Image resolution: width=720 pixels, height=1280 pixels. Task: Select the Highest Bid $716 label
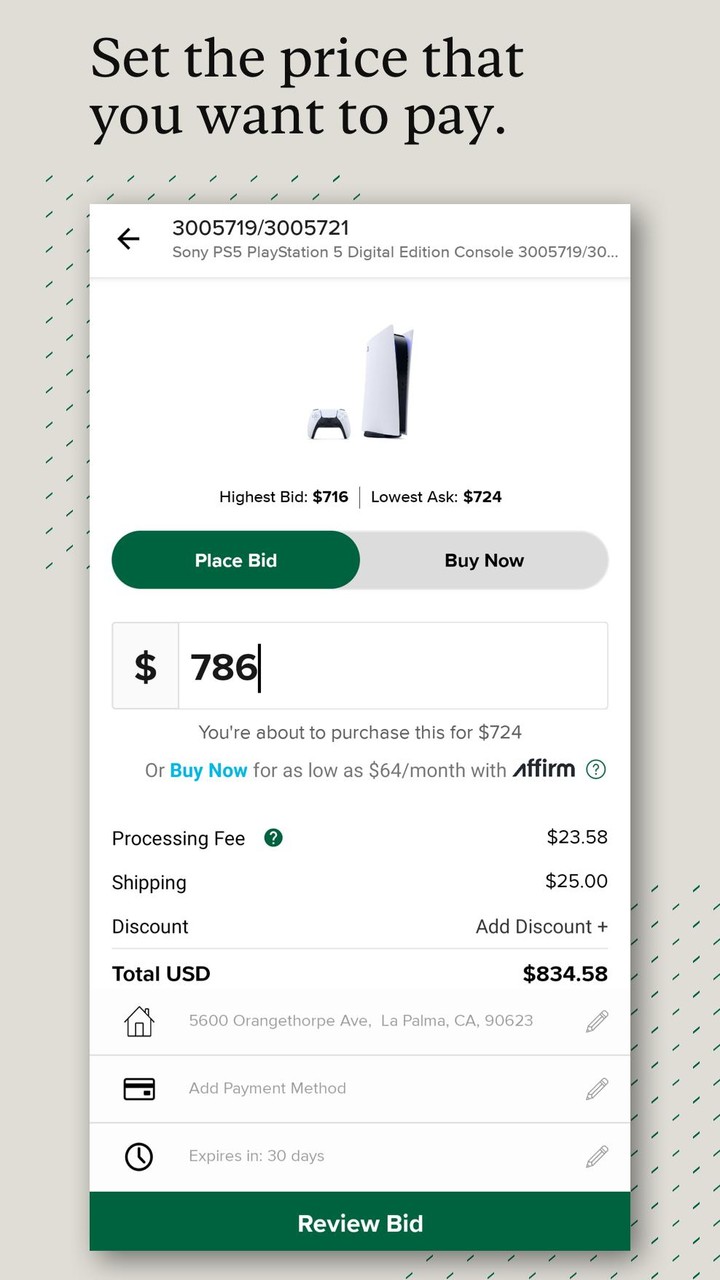[284, 496]
